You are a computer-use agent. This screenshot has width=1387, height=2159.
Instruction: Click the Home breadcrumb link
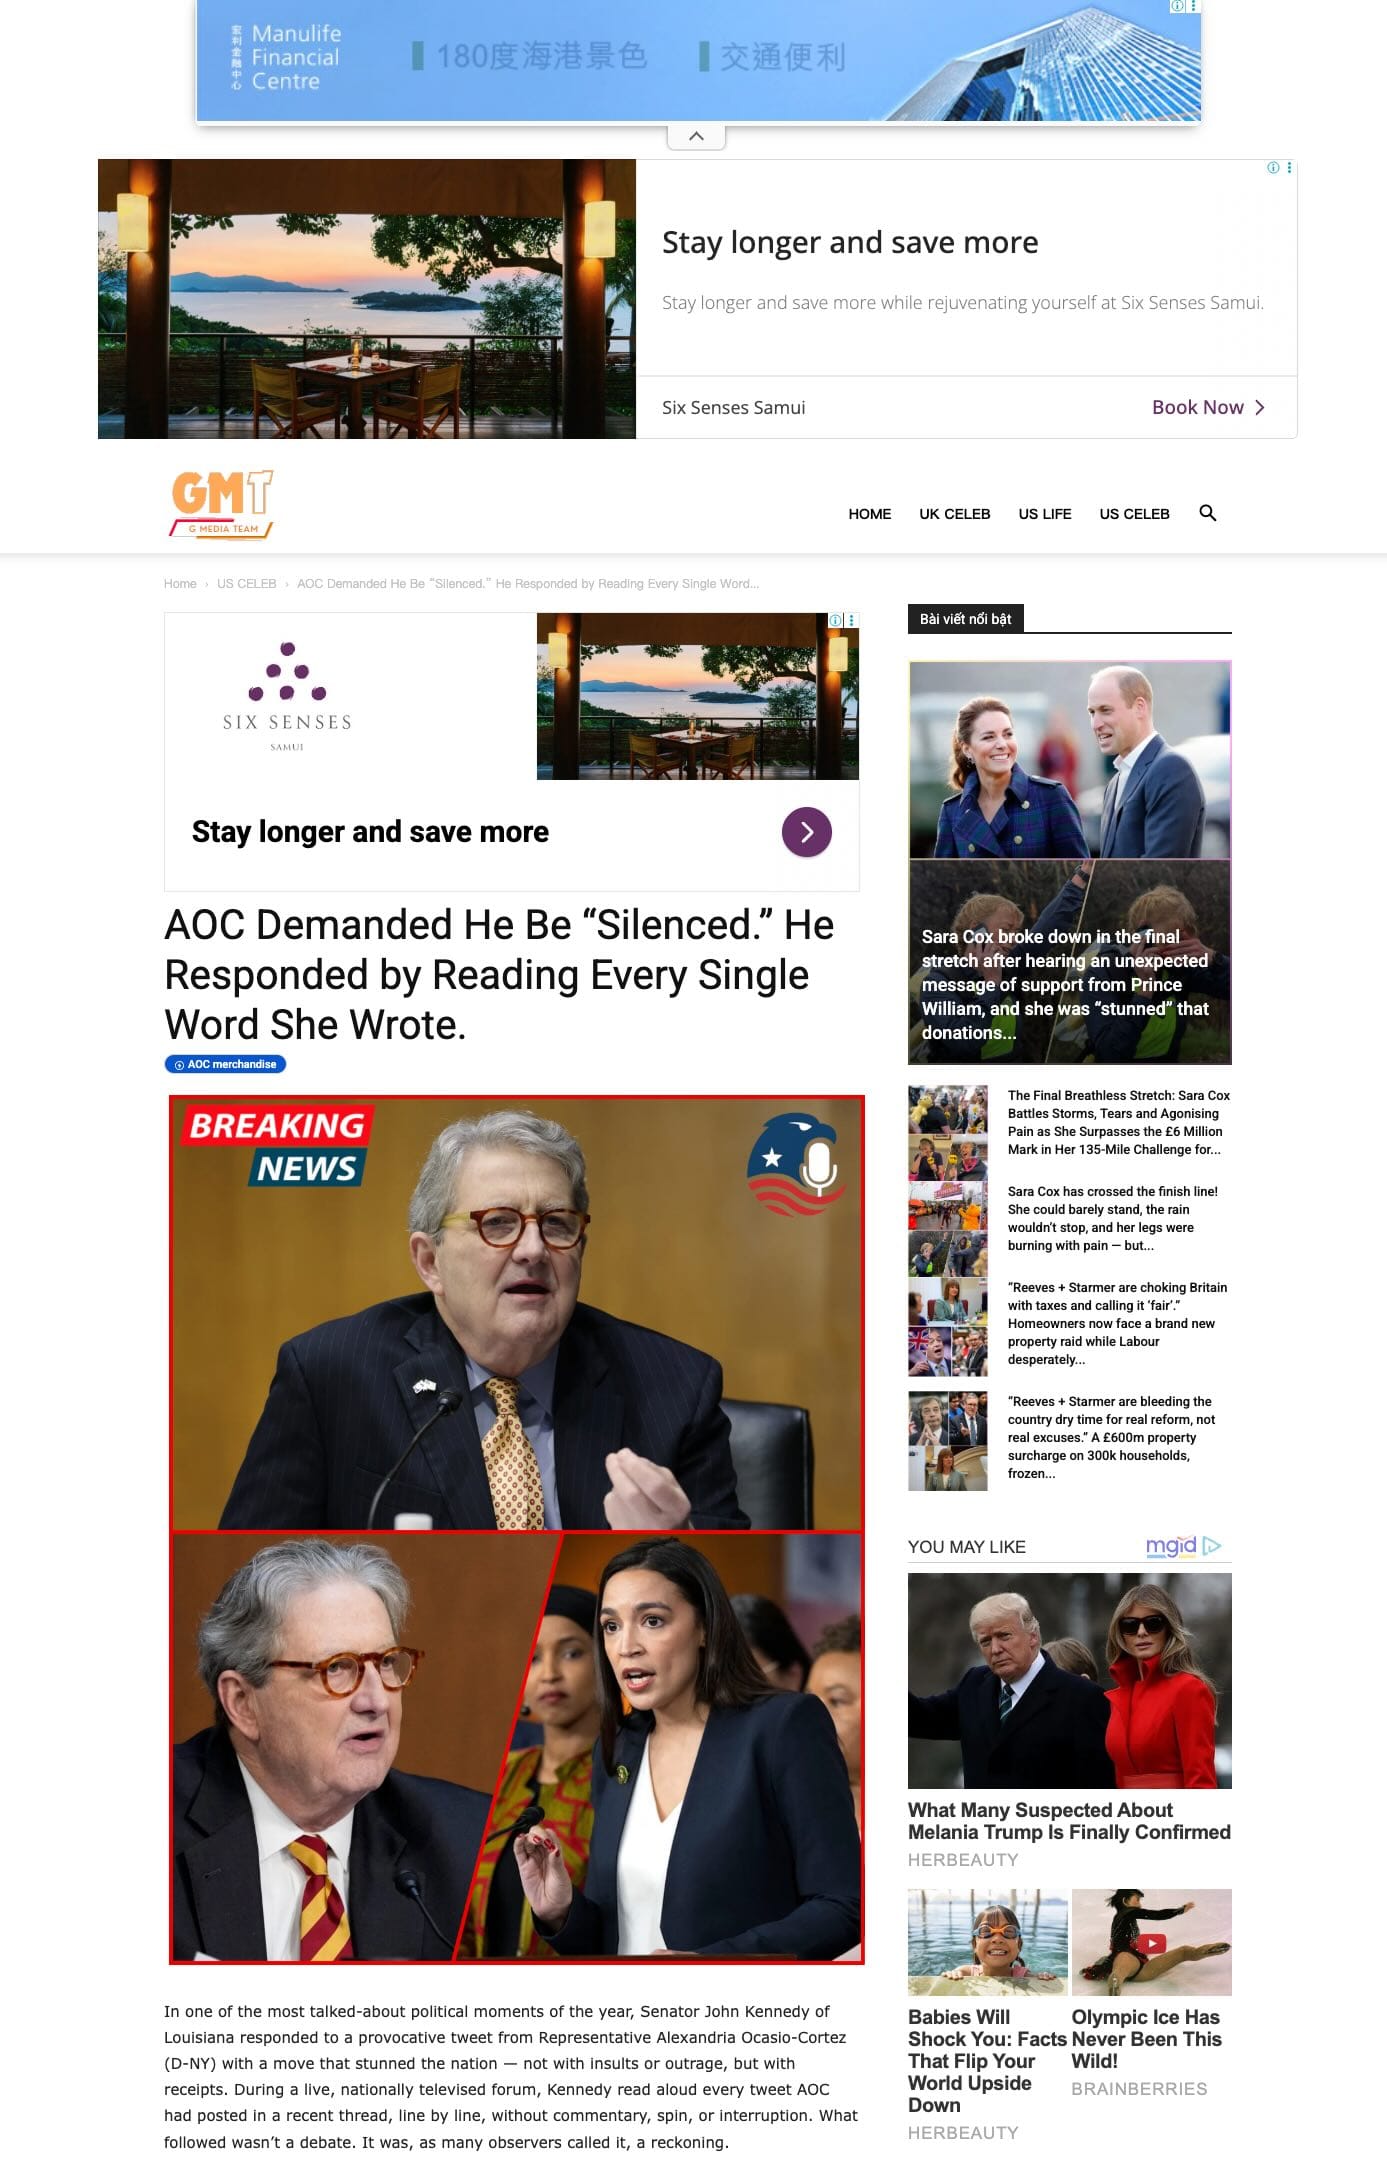(x=180, y=584)
